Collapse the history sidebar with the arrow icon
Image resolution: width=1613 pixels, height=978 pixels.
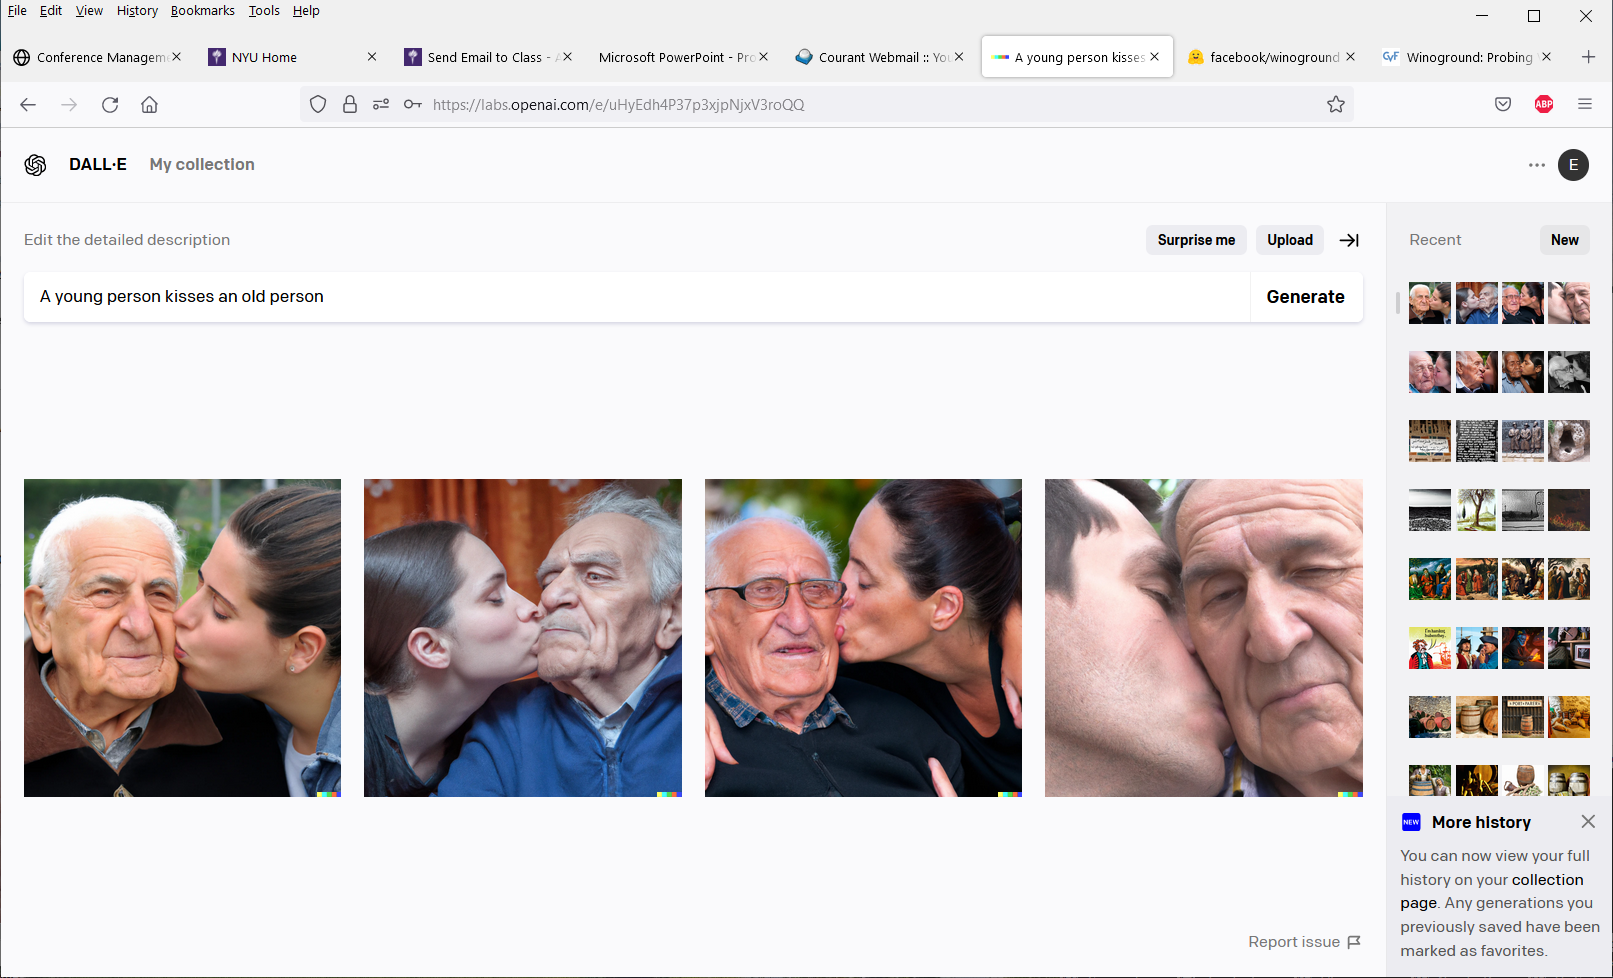pos(1349,240)
